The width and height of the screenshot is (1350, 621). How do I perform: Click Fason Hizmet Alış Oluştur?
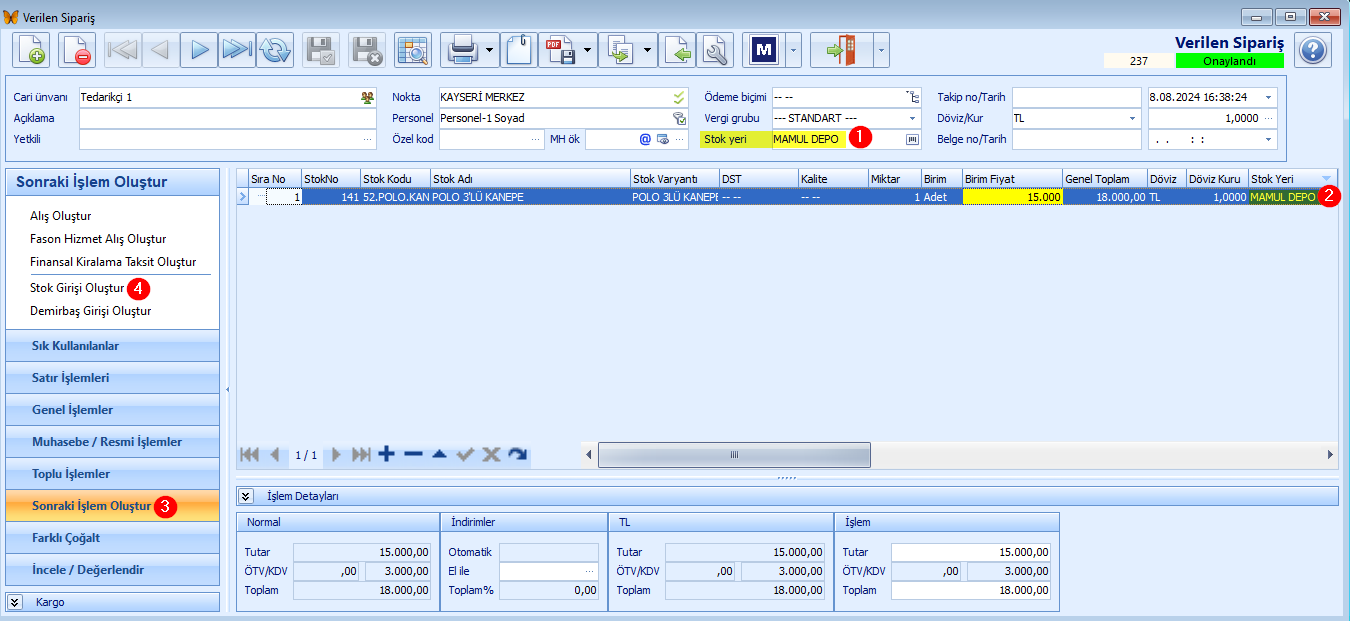click(x=98, y=239)
